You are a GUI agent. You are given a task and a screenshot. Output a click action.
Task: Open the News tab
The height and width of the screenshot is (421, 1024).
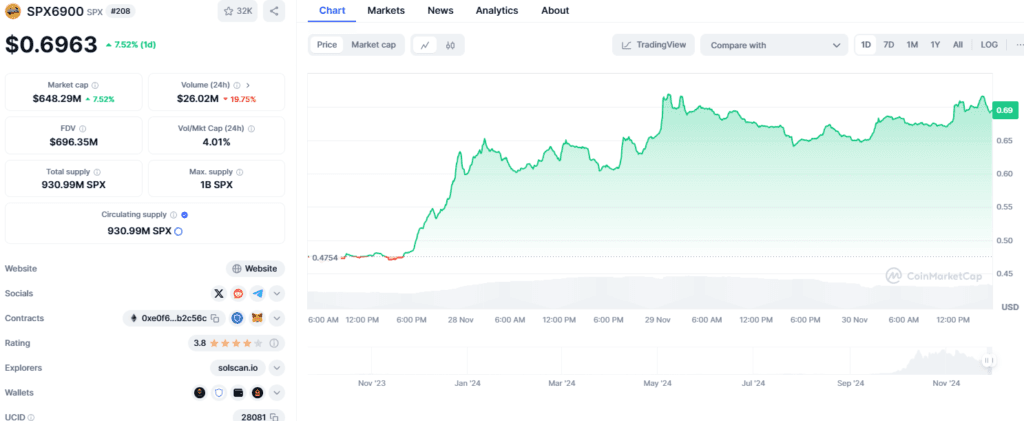(x=440, y=10)
